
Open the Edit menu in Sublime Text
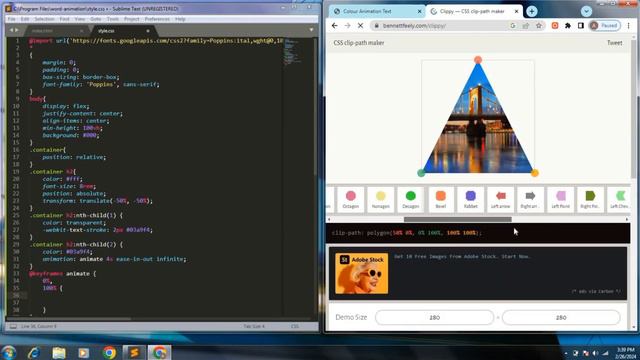pyautogui.click(x=25, y=19)
